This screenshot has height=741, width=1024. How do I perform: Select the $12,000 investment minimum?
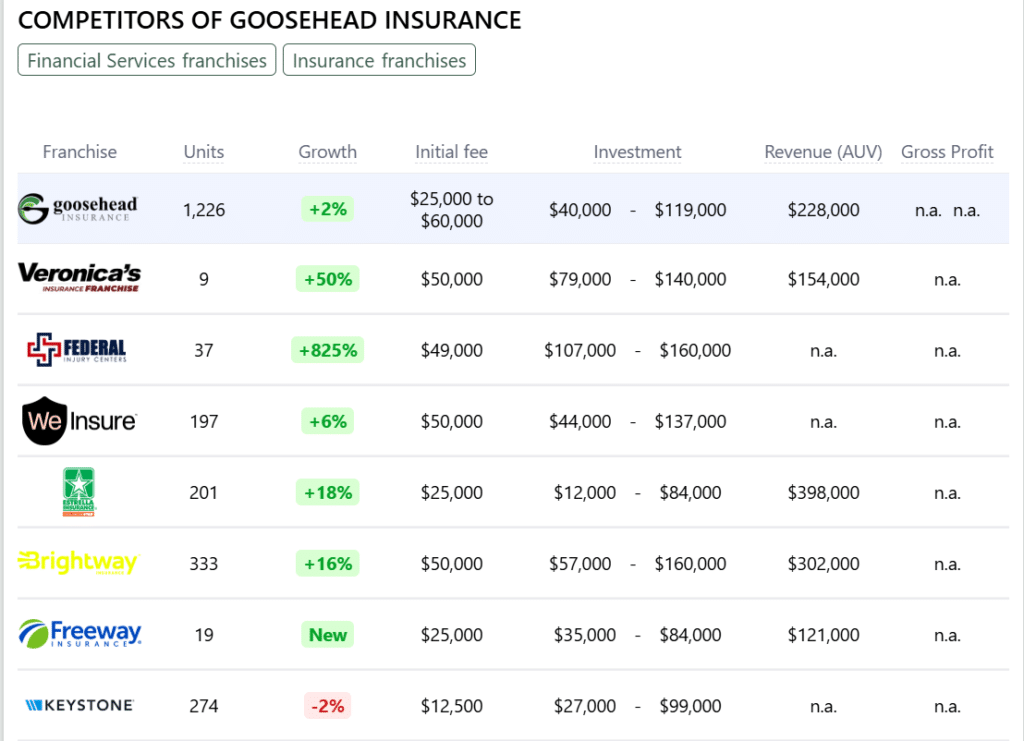584,493
